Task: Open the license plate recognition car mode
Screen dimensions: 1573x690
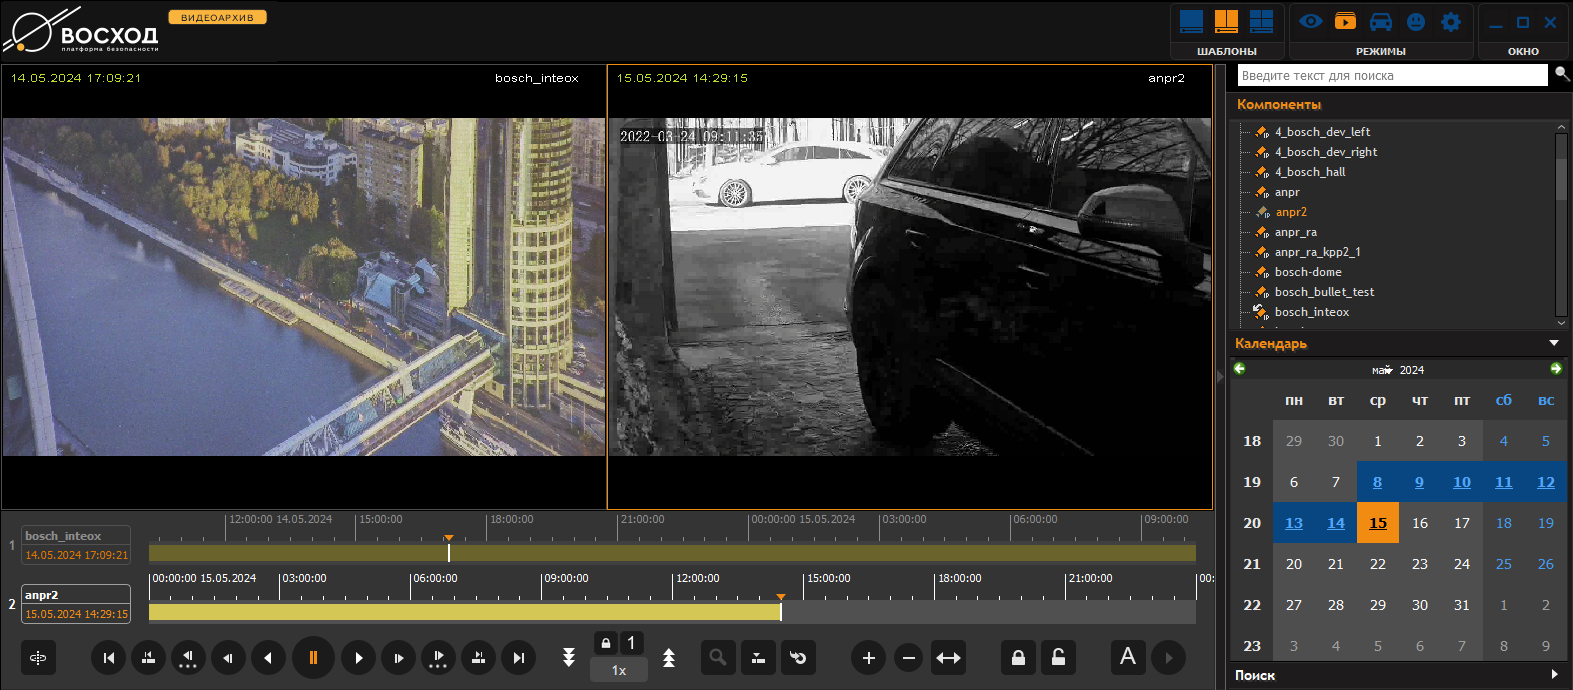Action: 1380,22
